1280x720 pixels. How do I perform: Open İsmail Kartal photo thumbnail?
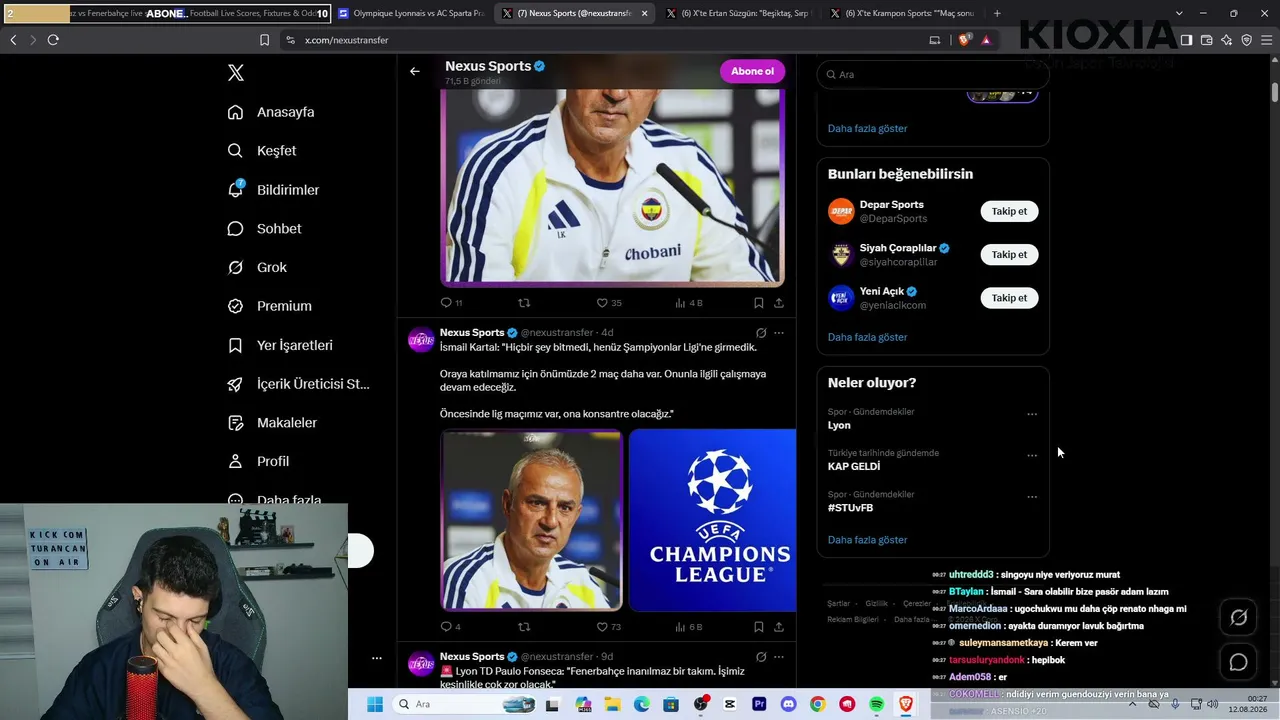coord(531,520)
